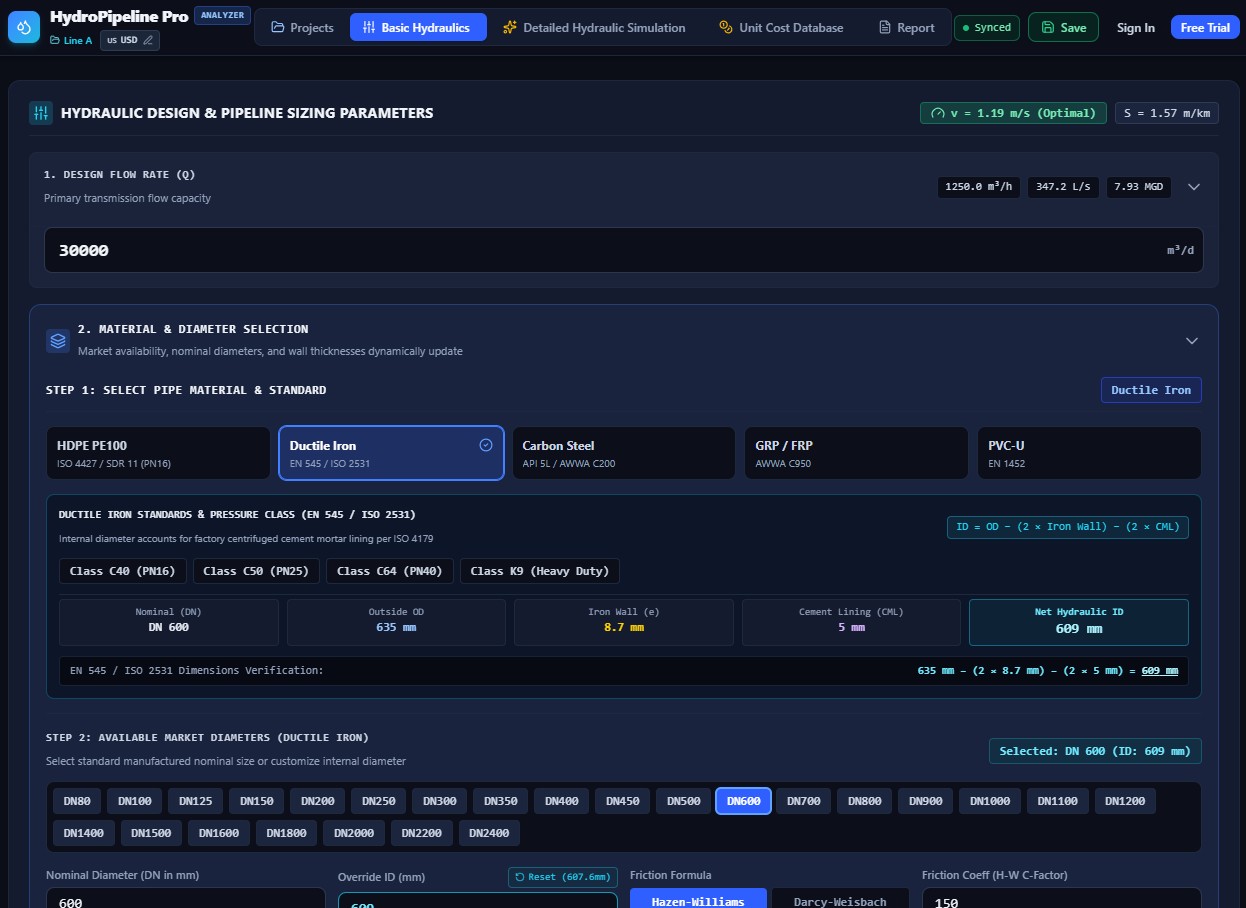Click the Friction Coeff C-Factor field
The image size is (1246, 908).
(1061, 898)
